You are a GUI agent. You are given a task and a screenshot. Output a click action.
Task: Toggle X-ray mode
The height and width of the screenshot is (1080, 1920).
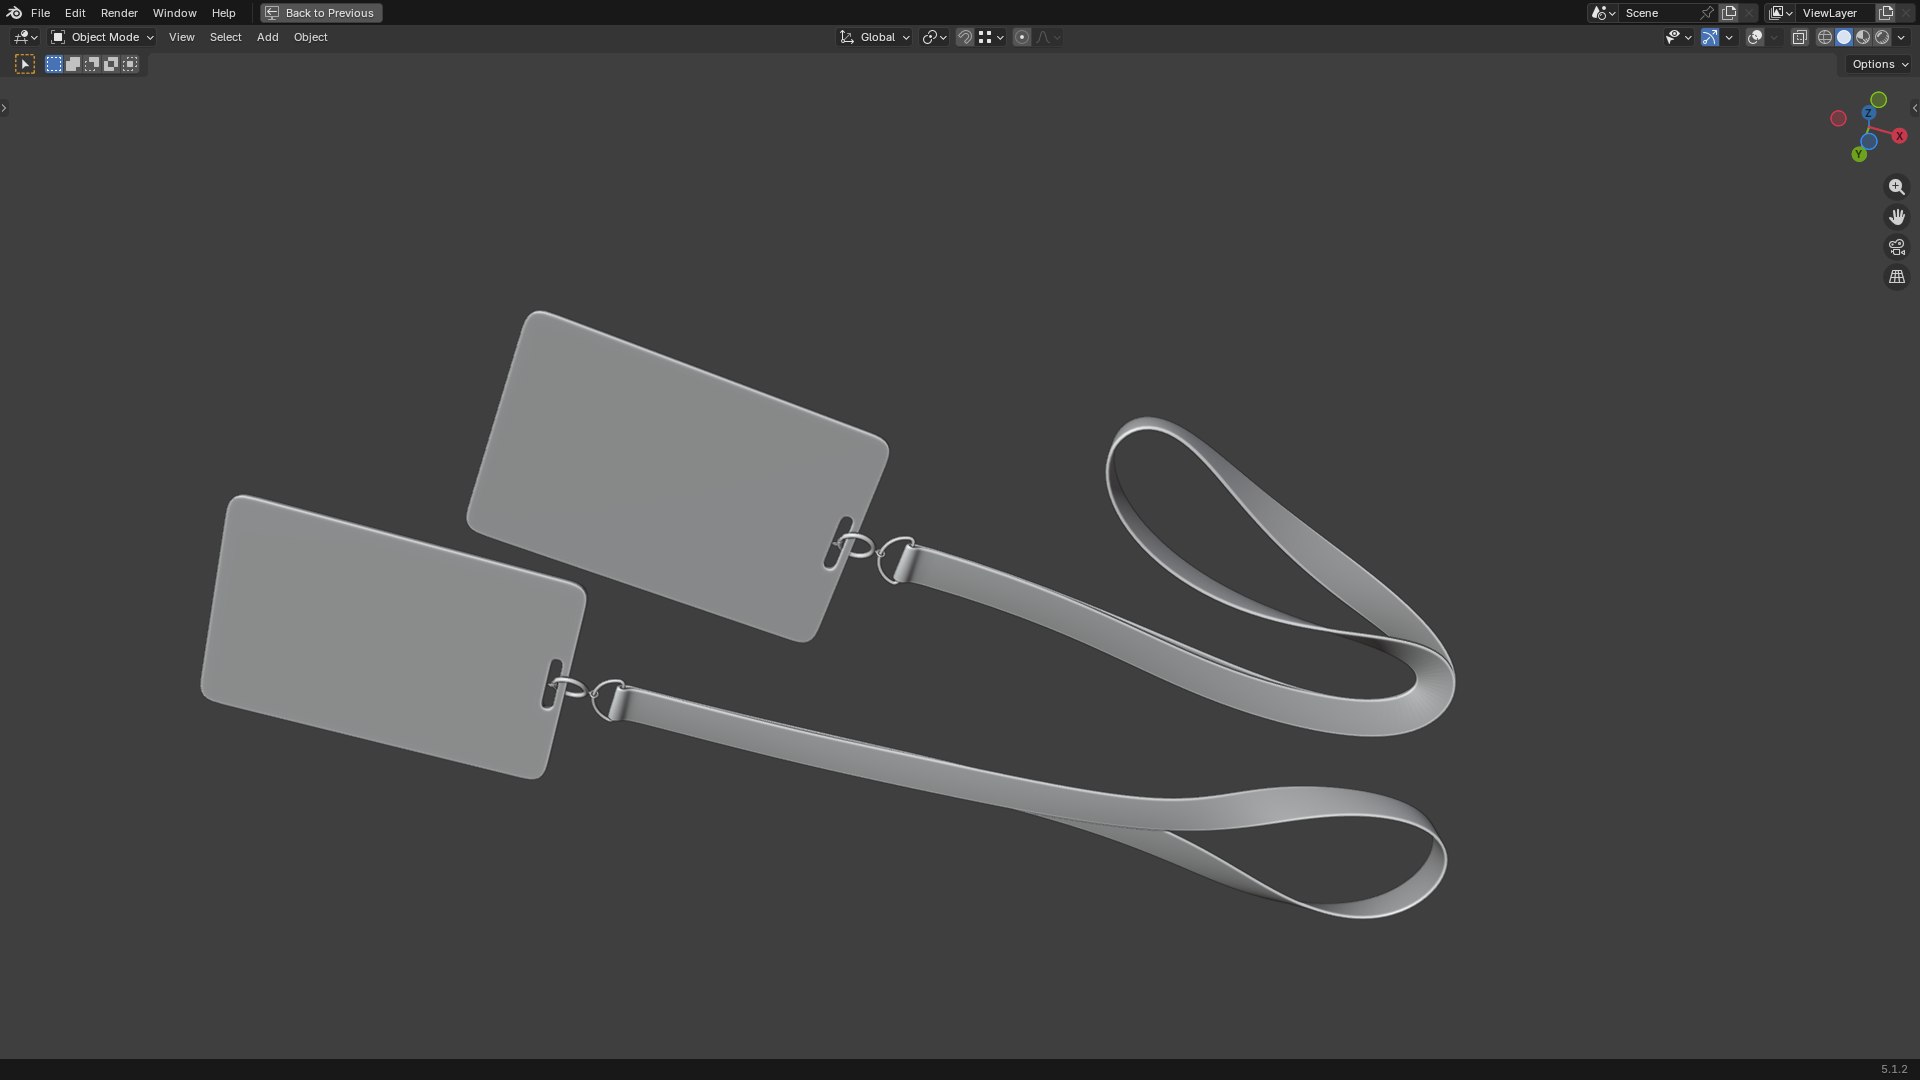click(x=1799, y=37)
